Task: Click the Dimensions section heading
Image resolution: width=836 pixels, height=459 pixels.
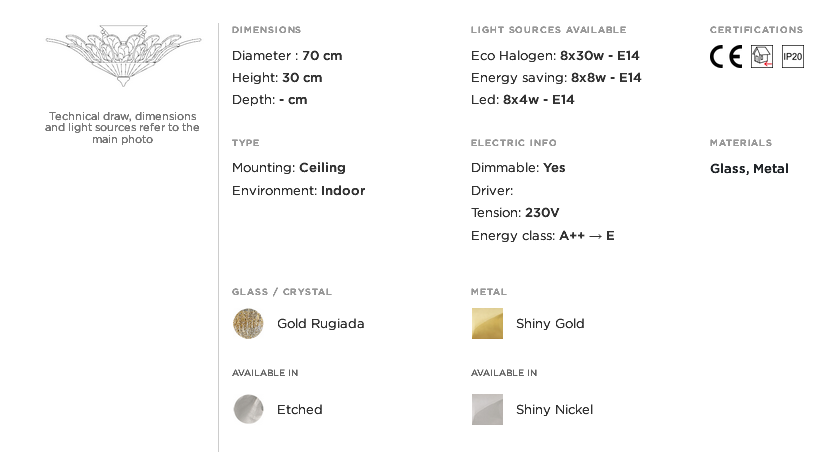Action: pyautogui.click(x=267, y=30)
